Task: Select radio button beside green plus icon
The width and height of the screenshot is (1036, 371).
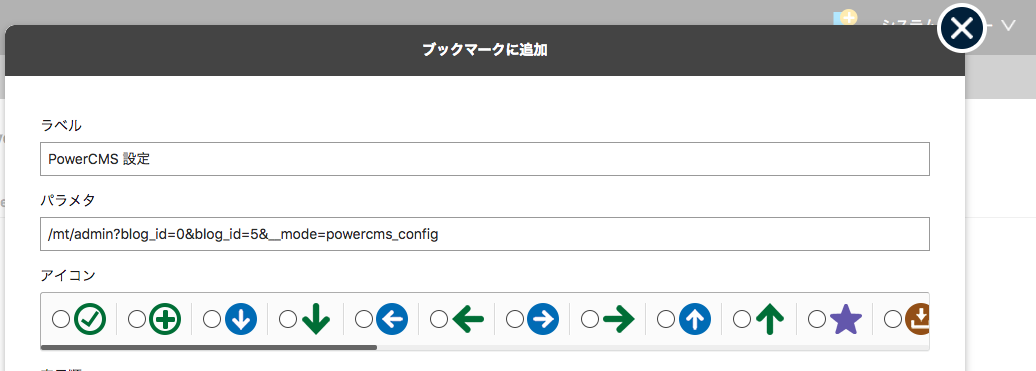Action: click(137, 320)
